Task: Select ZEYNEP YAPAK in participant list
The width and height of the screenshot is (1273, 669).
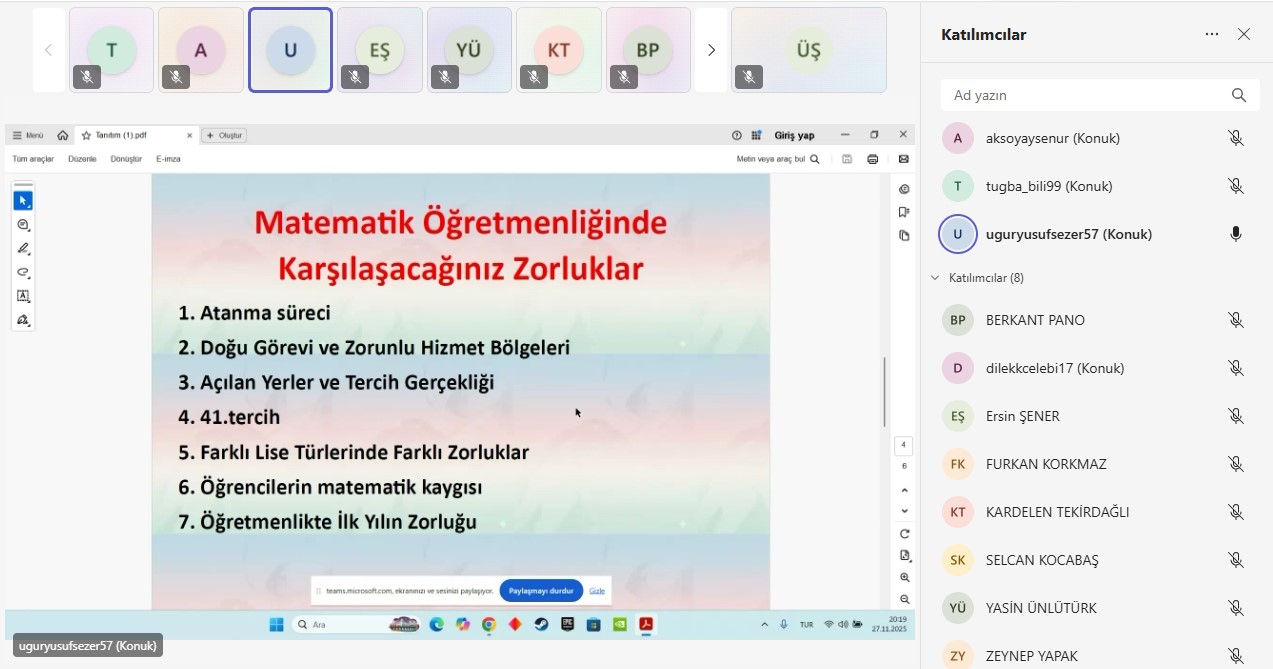Action: coord(1031,656)
